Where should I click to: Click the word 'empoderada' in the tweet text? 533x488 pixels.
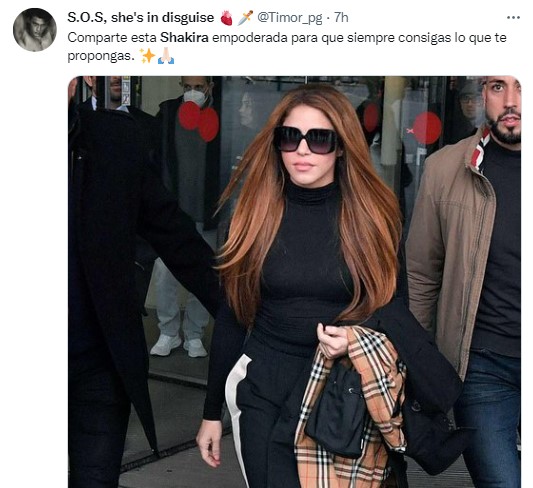(x=250, y=38)
